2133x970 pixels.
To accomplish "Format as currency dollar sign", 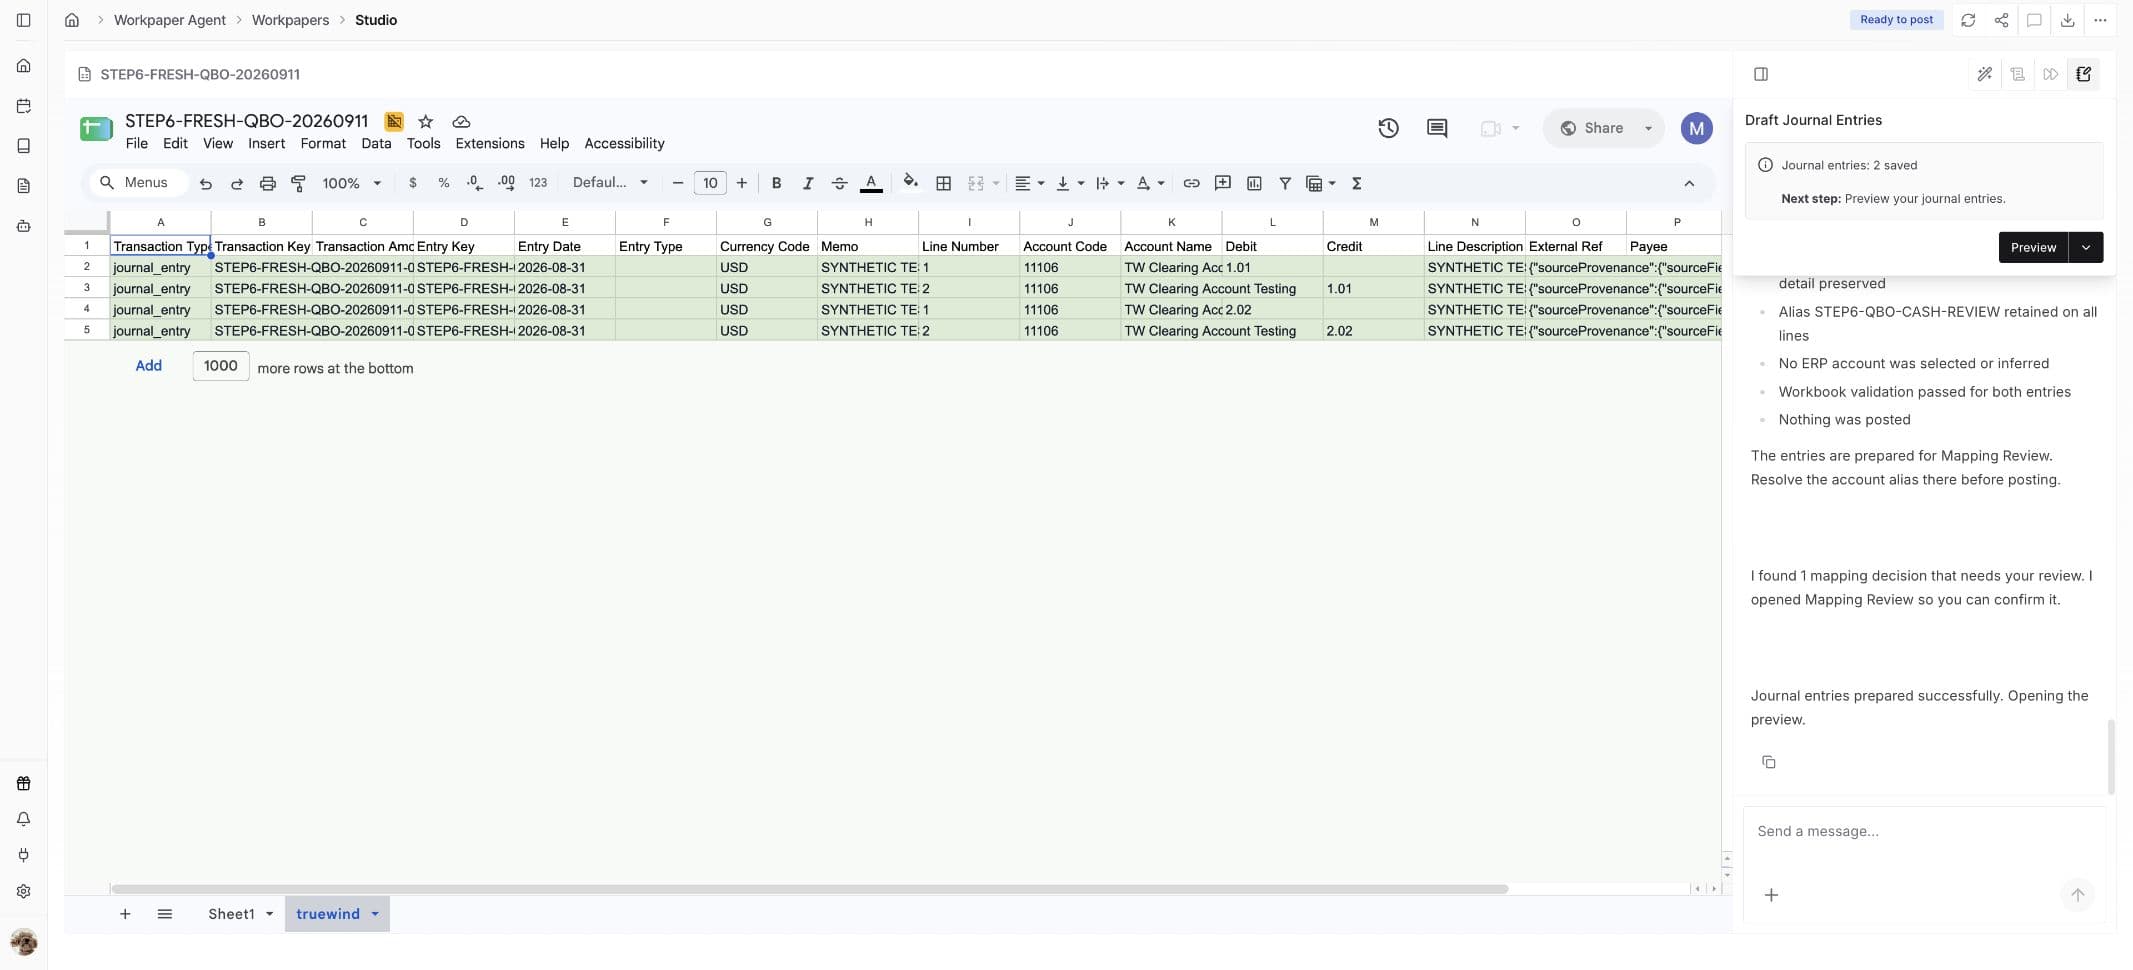I will (413, 183).
